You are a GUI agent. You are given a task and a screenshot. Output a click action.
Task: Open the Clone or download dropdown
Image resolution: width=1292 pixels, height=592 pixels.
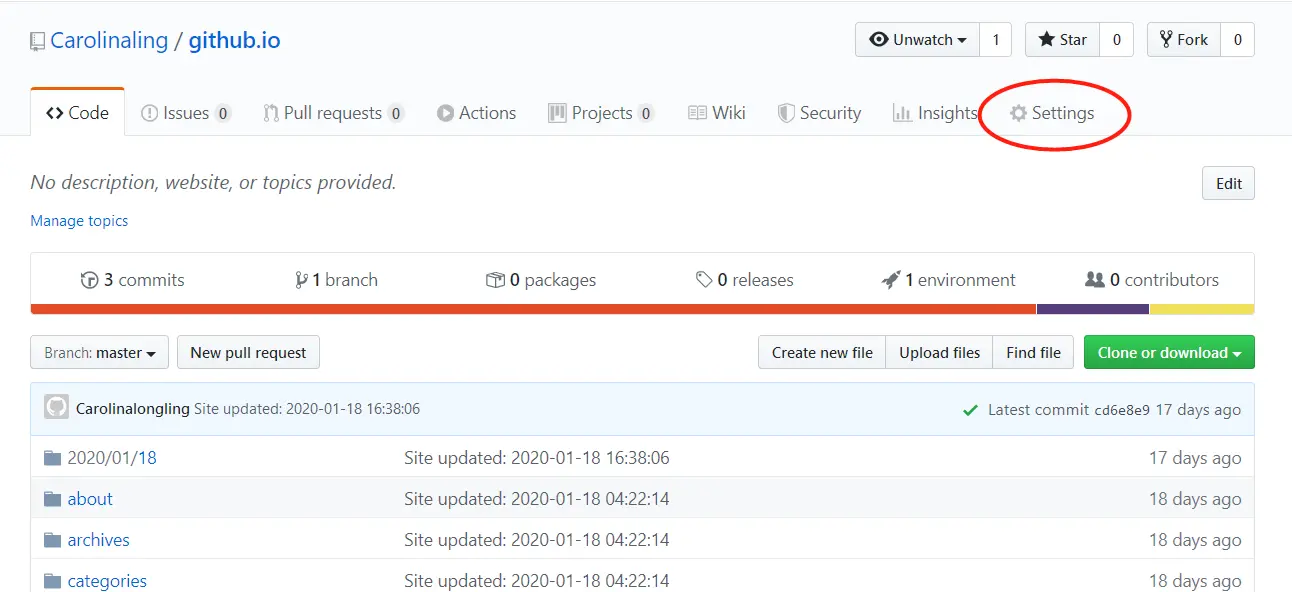coord(1169,352)
